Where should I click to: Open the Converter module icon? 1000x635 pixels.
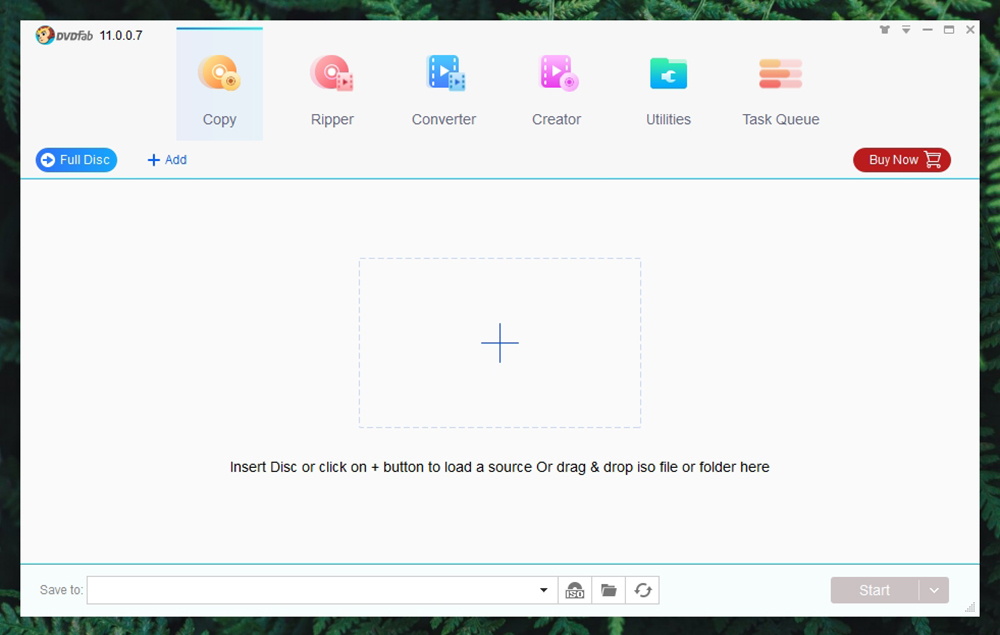[x=444, y=75]
